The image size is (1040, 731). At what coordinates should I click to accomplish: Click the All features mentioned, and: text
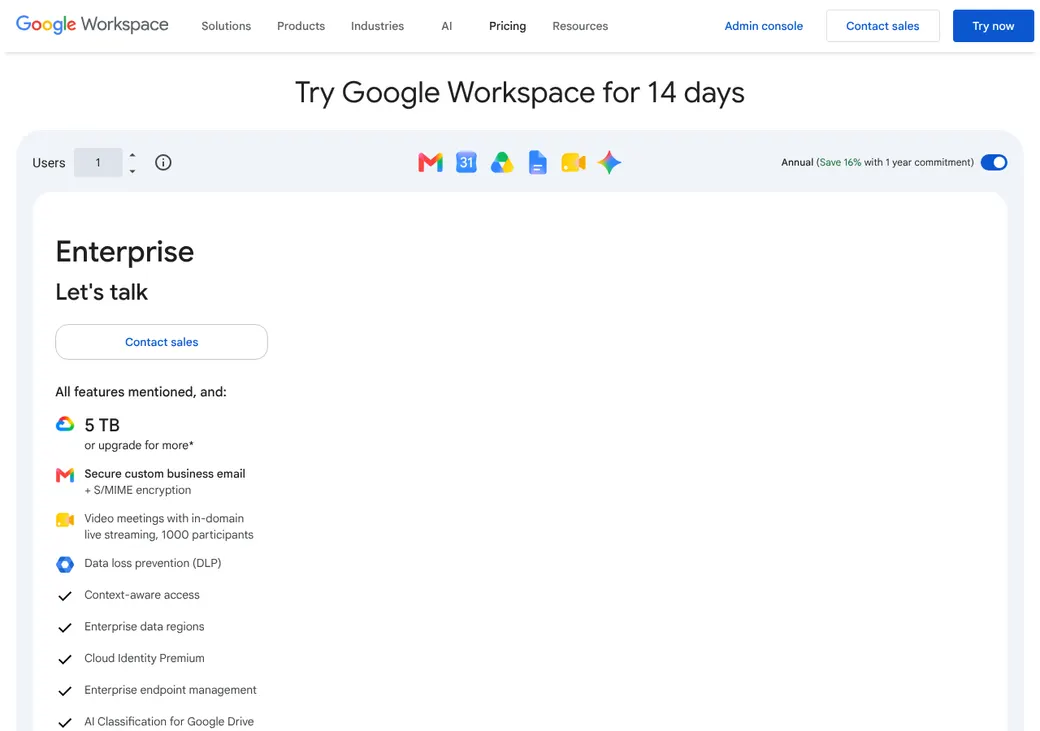tap(141, 392)
